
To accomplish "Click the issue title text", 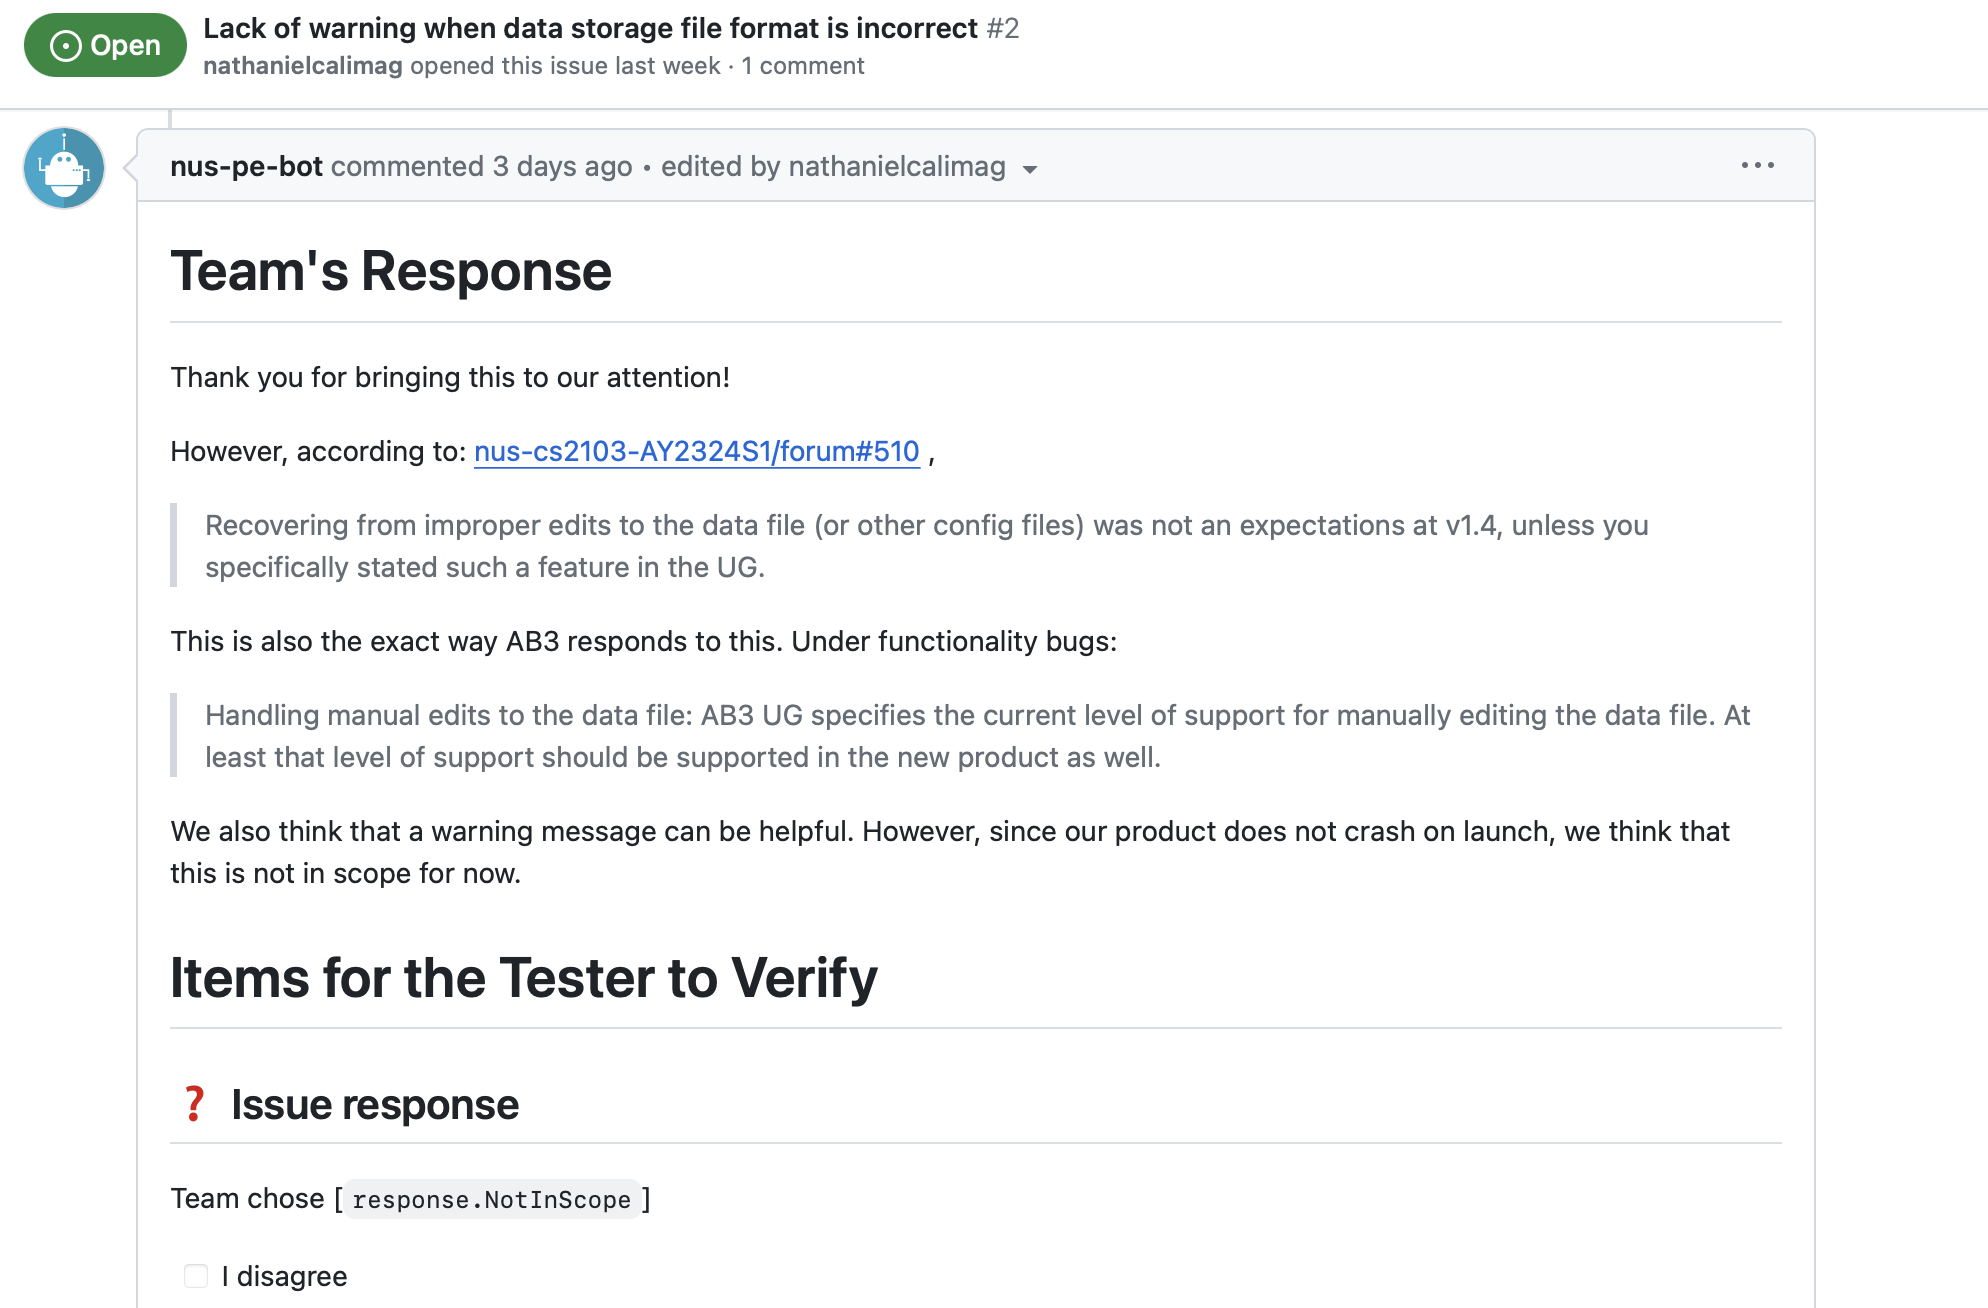I will point(590,28).
